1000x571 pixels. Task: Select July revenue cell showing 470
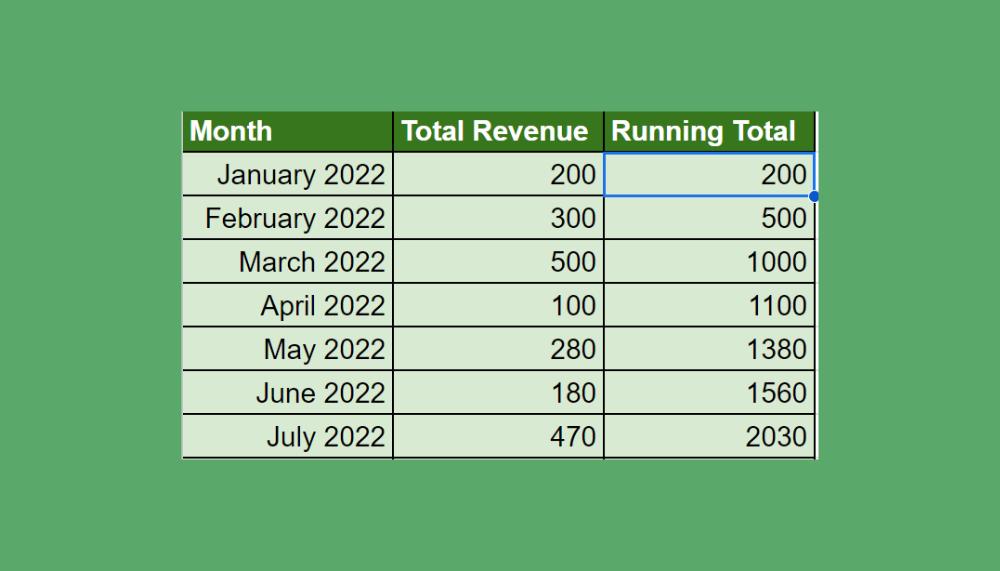coord(498,437)
